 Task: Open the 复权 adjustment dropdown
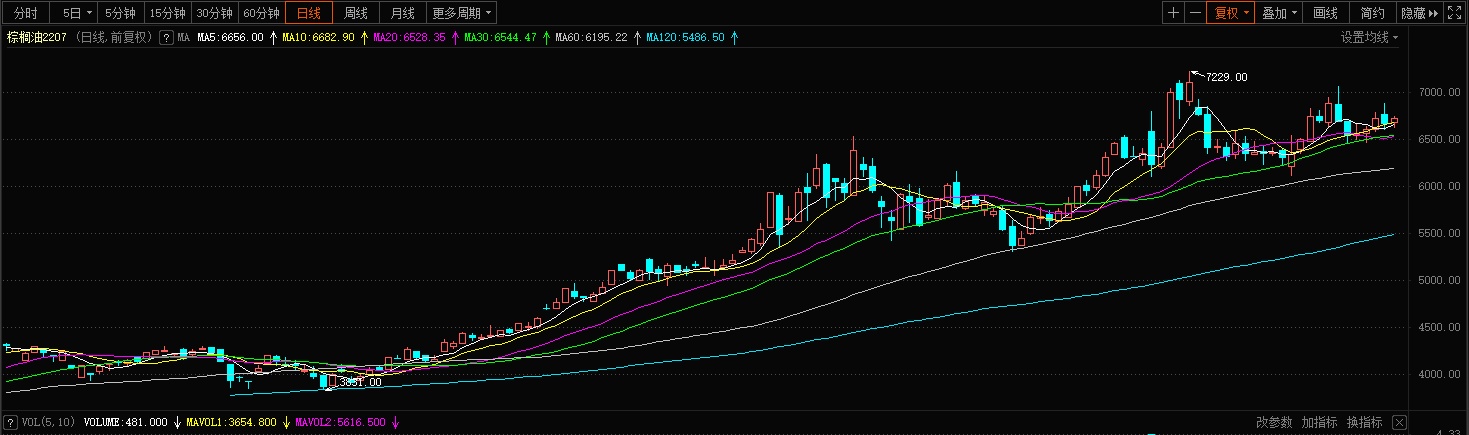click(1232, 13)
